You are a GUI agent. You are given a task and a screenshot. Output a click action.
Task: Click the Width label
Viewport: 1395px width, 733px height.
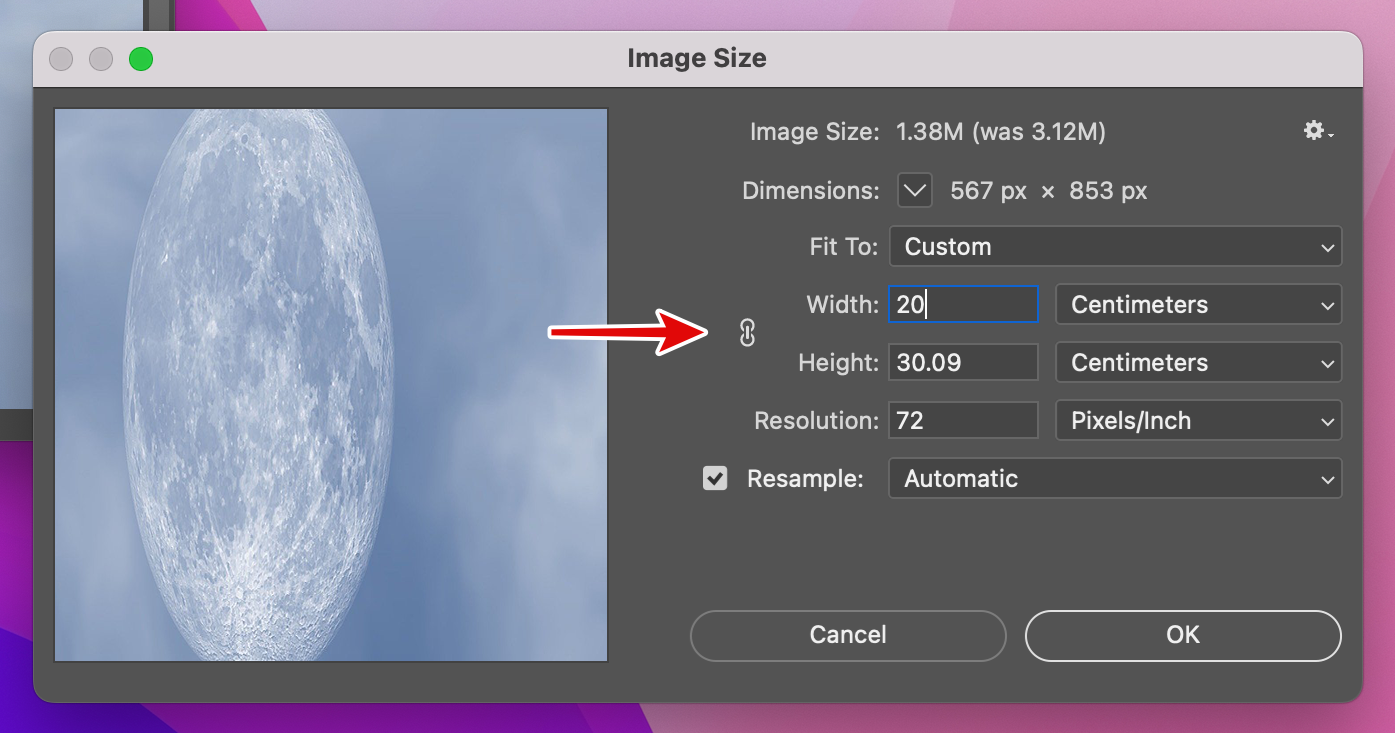(x=843, y=305)
